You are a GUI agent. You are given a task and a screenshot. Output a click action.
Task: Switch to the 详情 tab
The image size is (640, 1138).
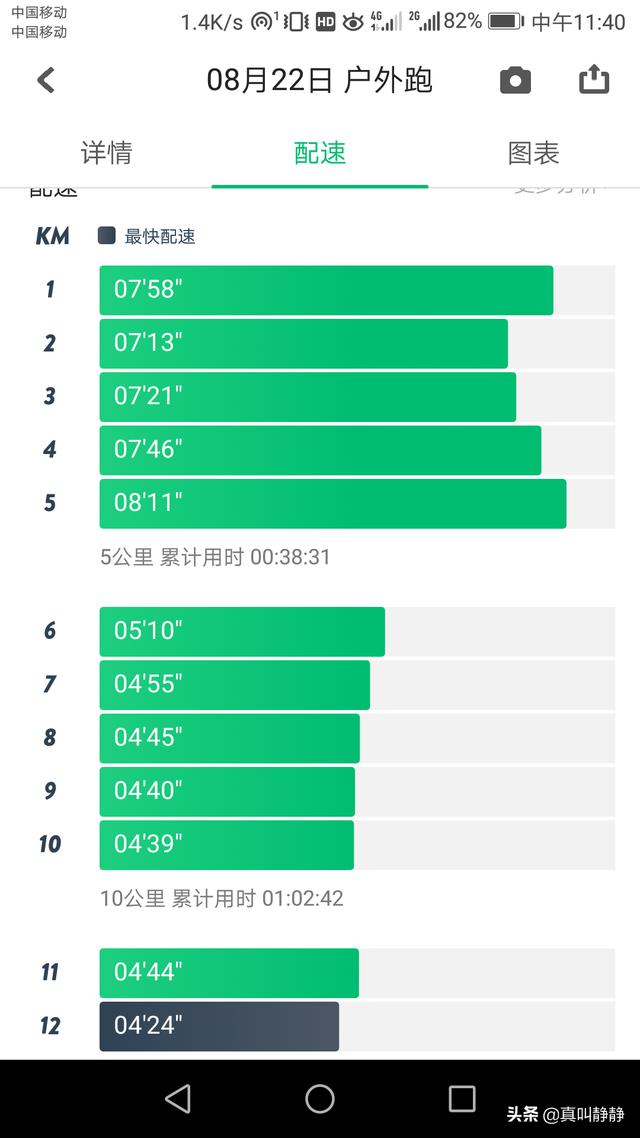pos(107,153)
